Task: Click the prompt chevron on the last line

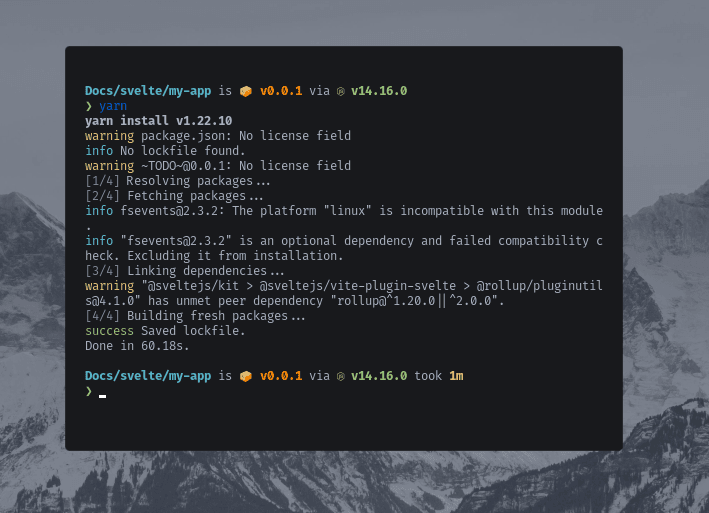Action: tap(89, 391)
